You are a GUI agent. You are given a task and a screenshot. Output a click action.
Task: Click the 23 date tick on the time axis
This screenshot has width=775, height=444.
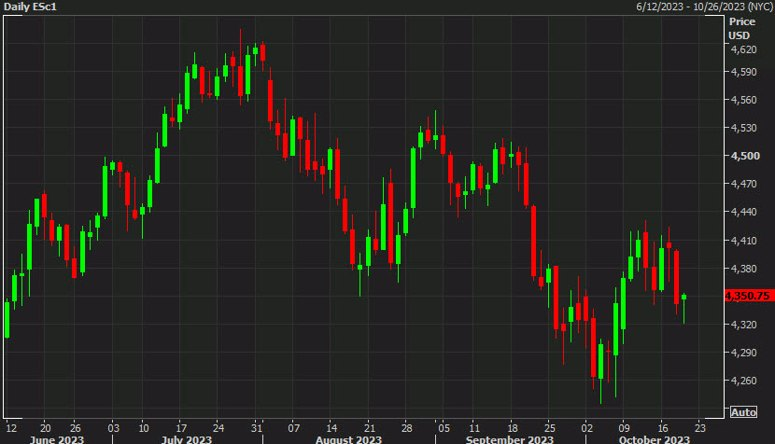(x=700, y=428)
